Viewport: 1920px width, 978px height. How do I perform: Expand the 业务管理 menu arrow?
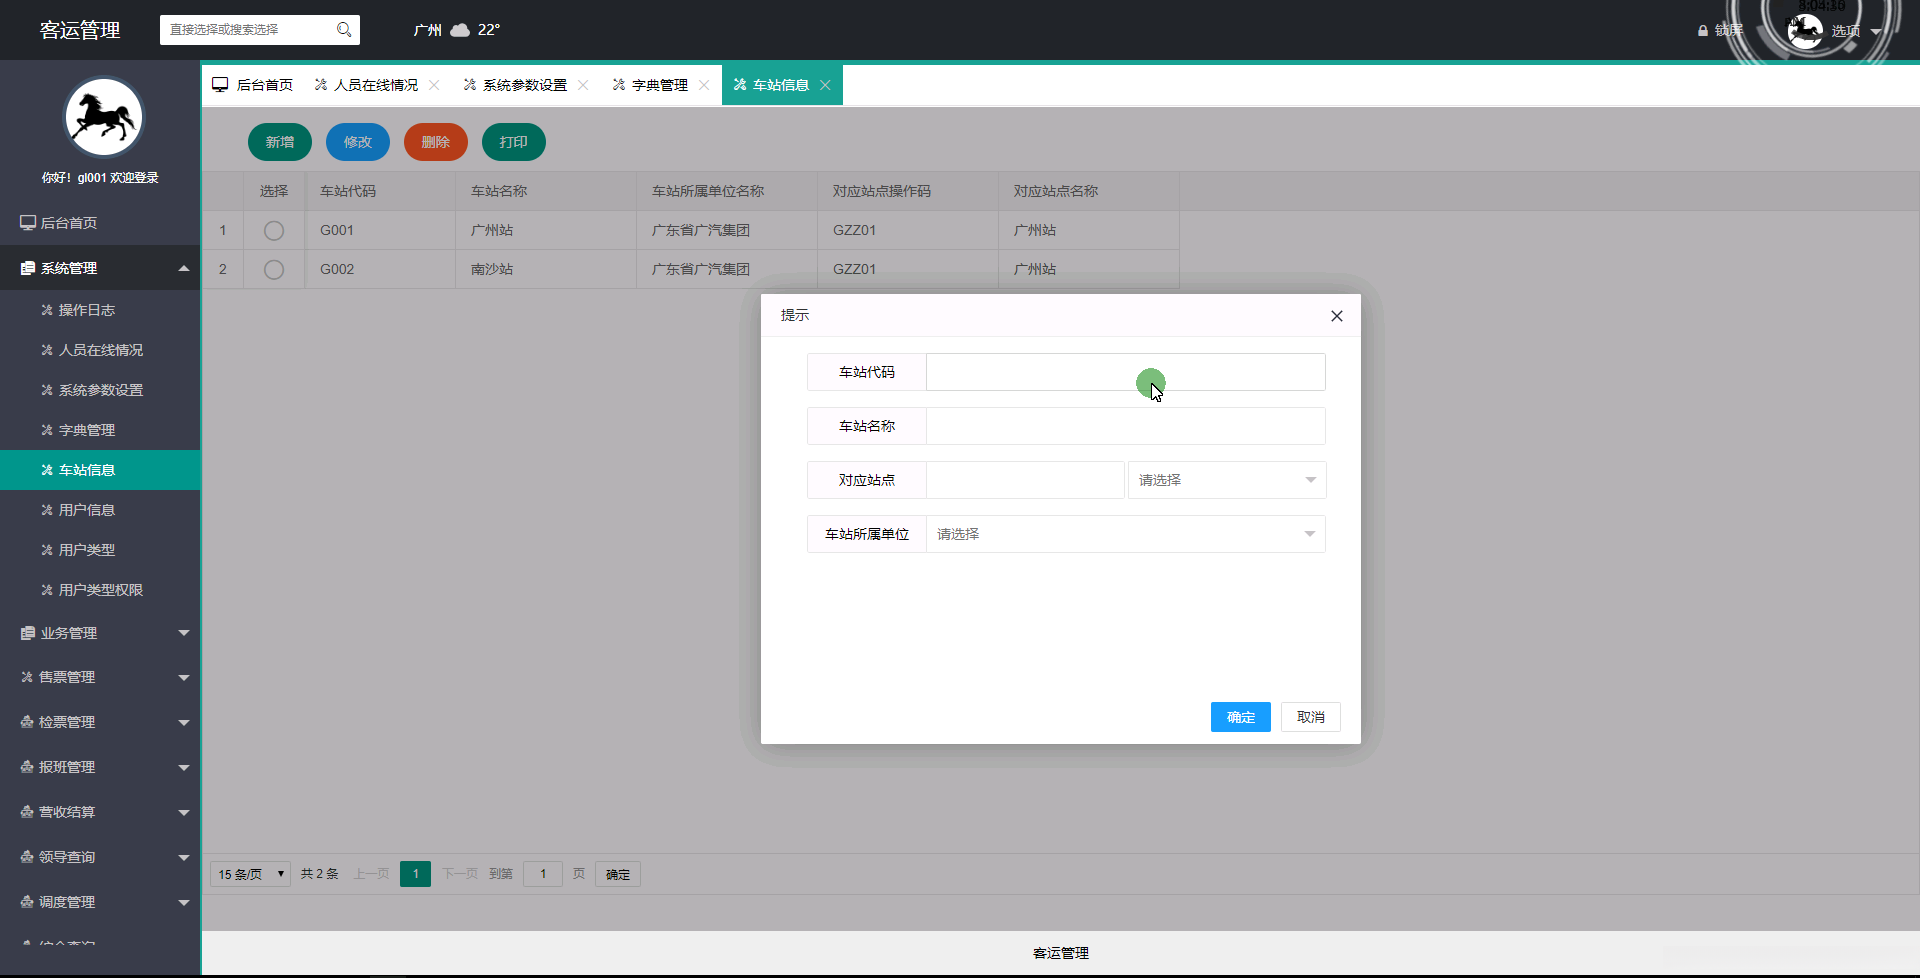pos(184,633)
